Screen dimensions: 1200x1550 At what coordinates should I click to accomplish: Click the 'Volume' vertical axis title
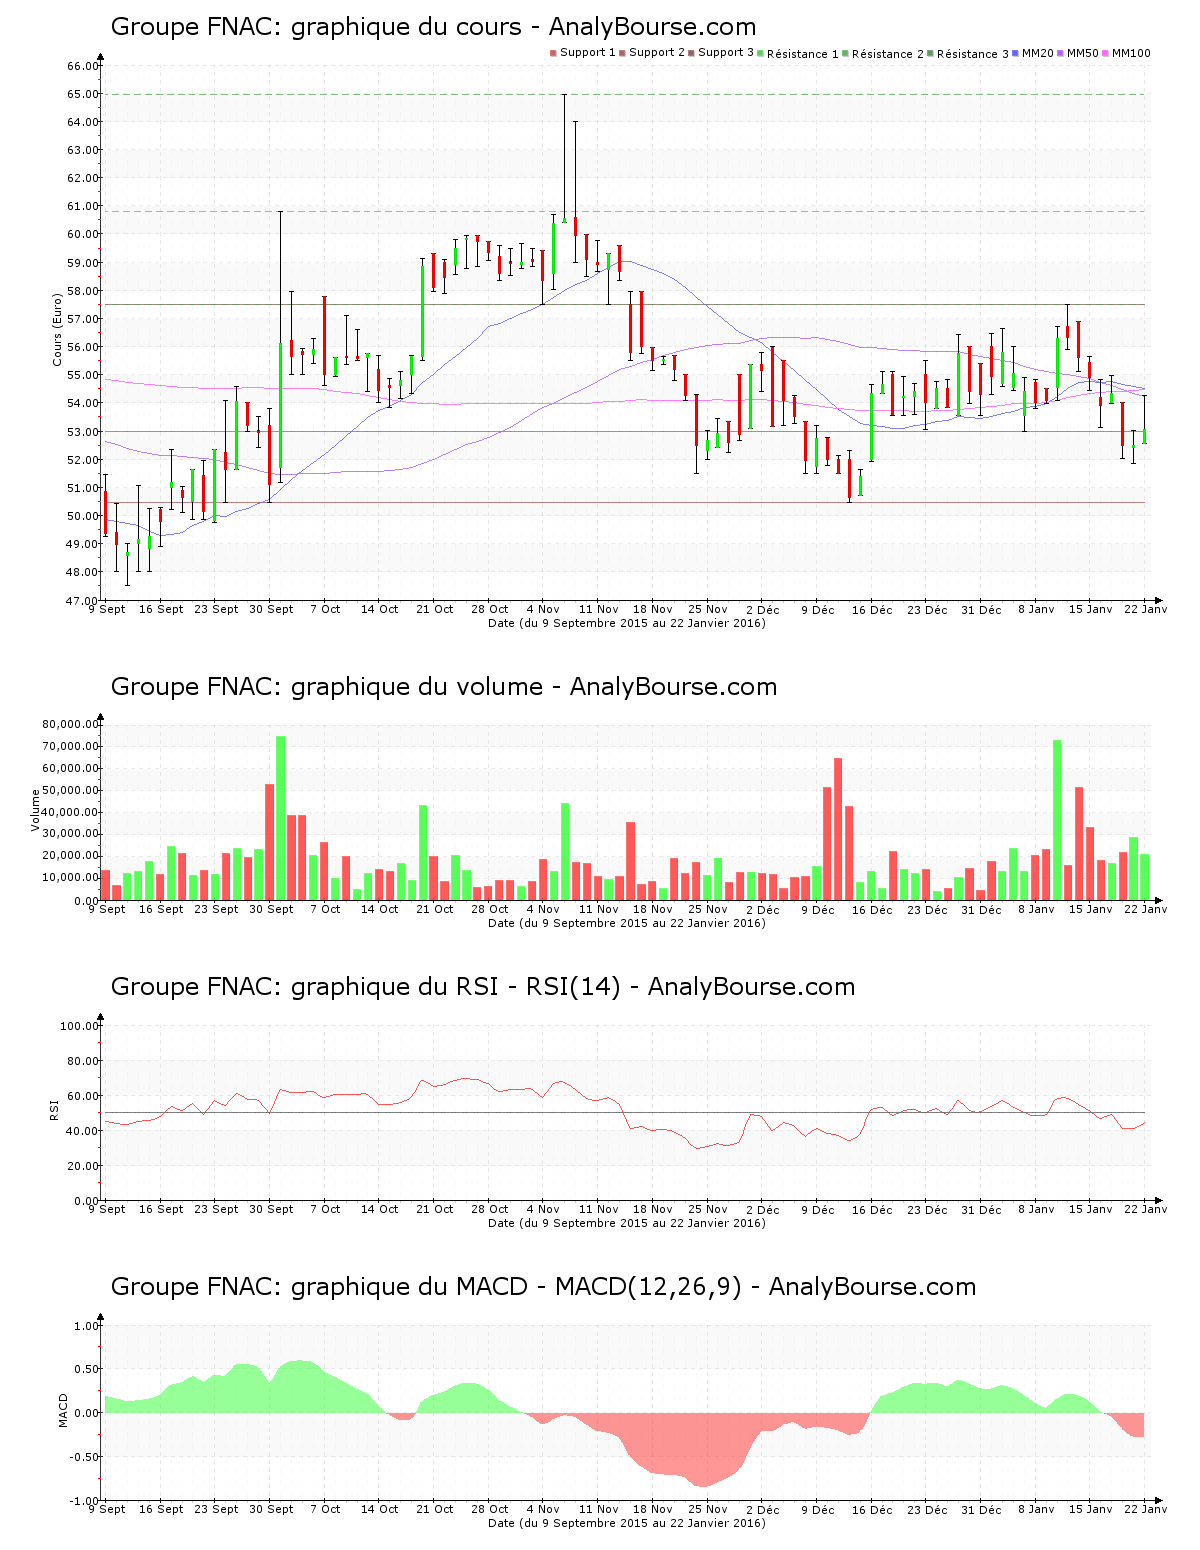[x=36, y=810]
